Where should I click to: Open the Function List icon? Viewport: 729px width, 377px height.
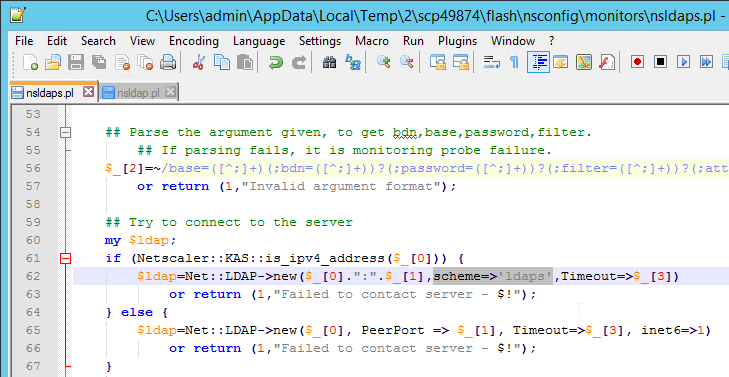click(x=607, y=62)
